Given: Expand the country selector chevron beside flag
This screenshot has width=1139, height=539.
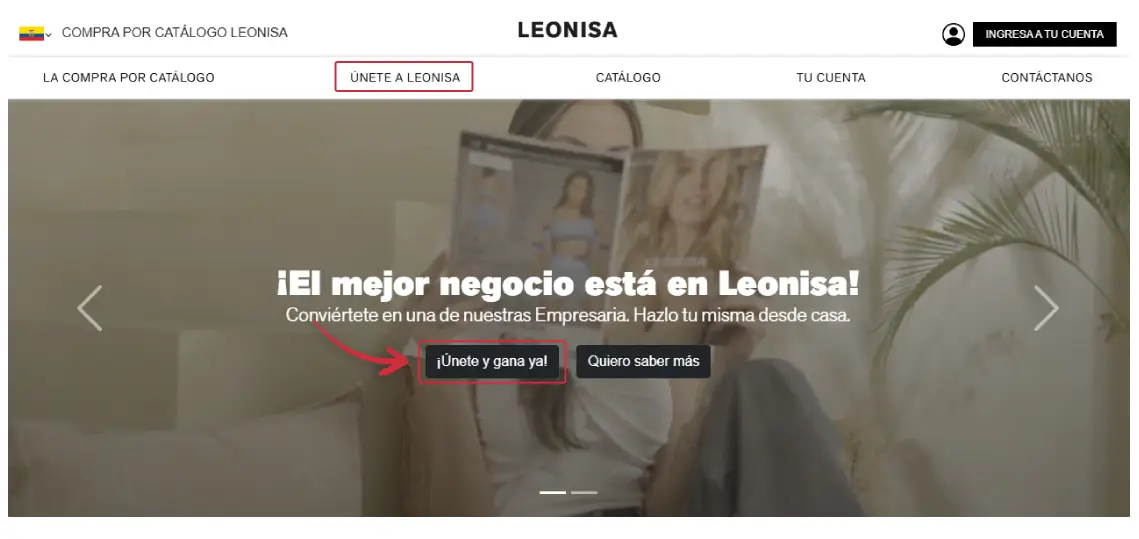Looking at the screenshot, I should coord(49,35).
